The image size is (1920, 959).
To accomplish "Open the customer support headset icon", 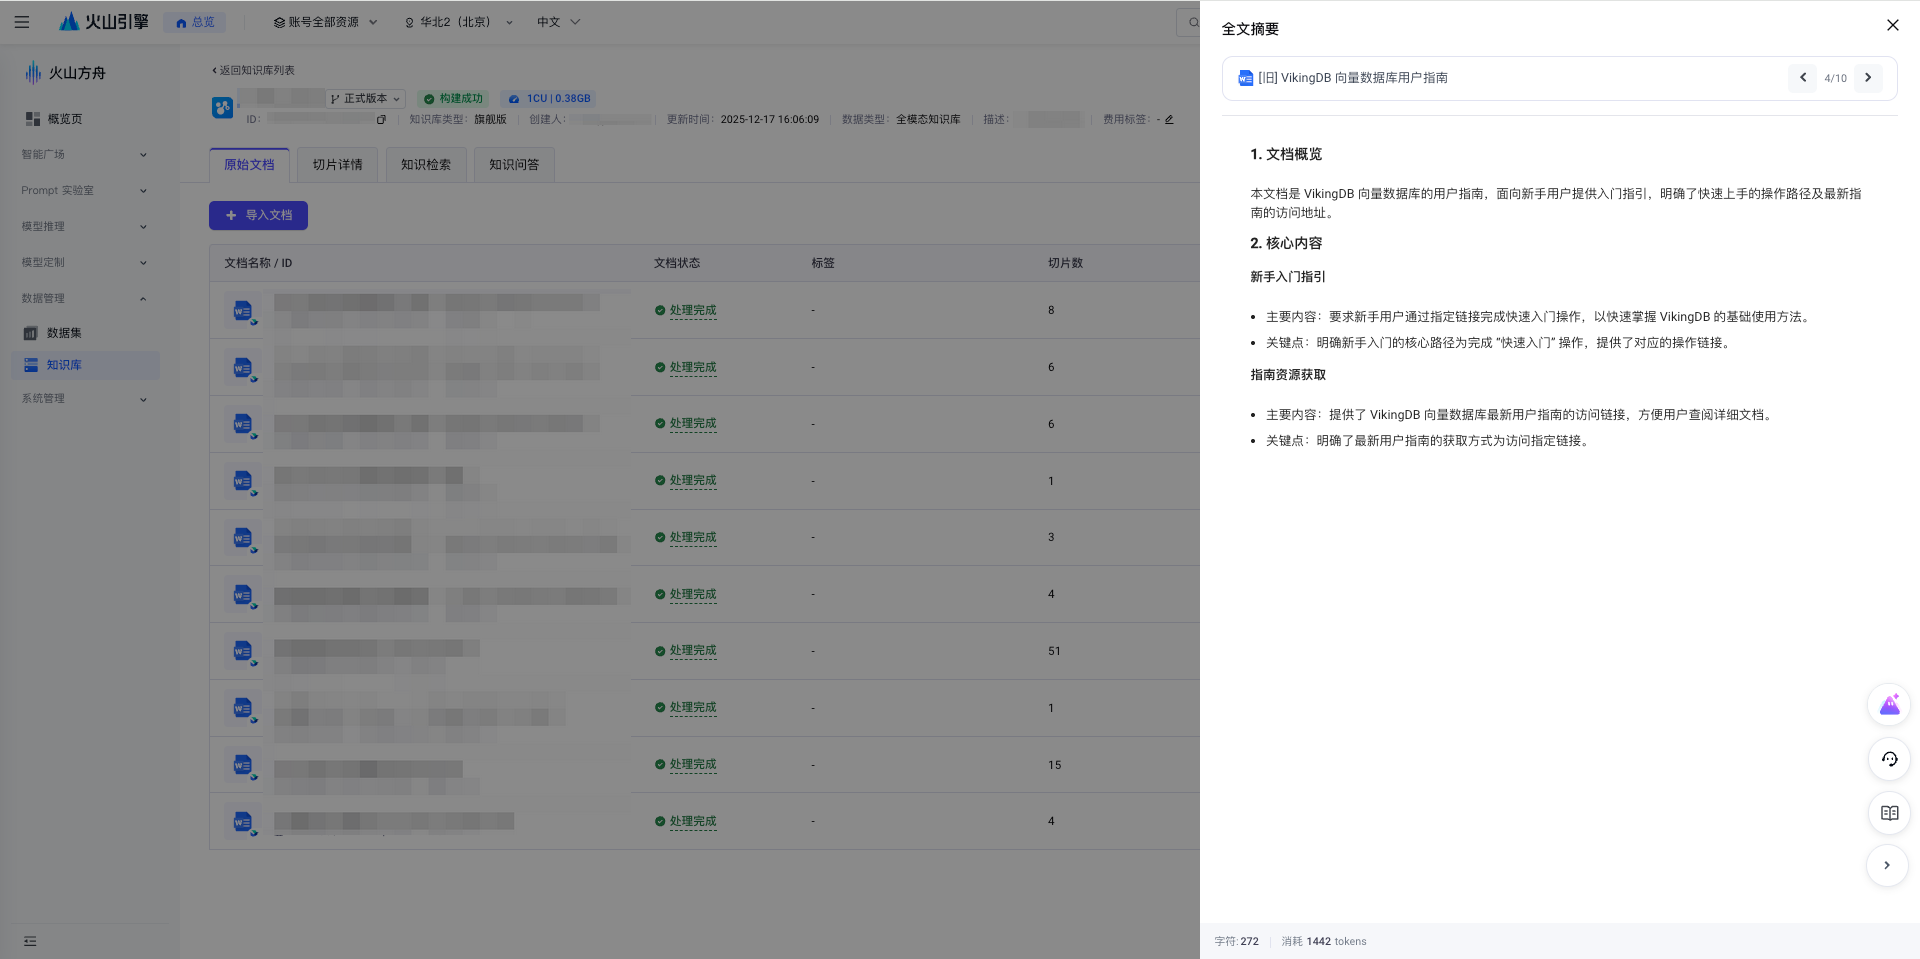I will pos(1889,759).
